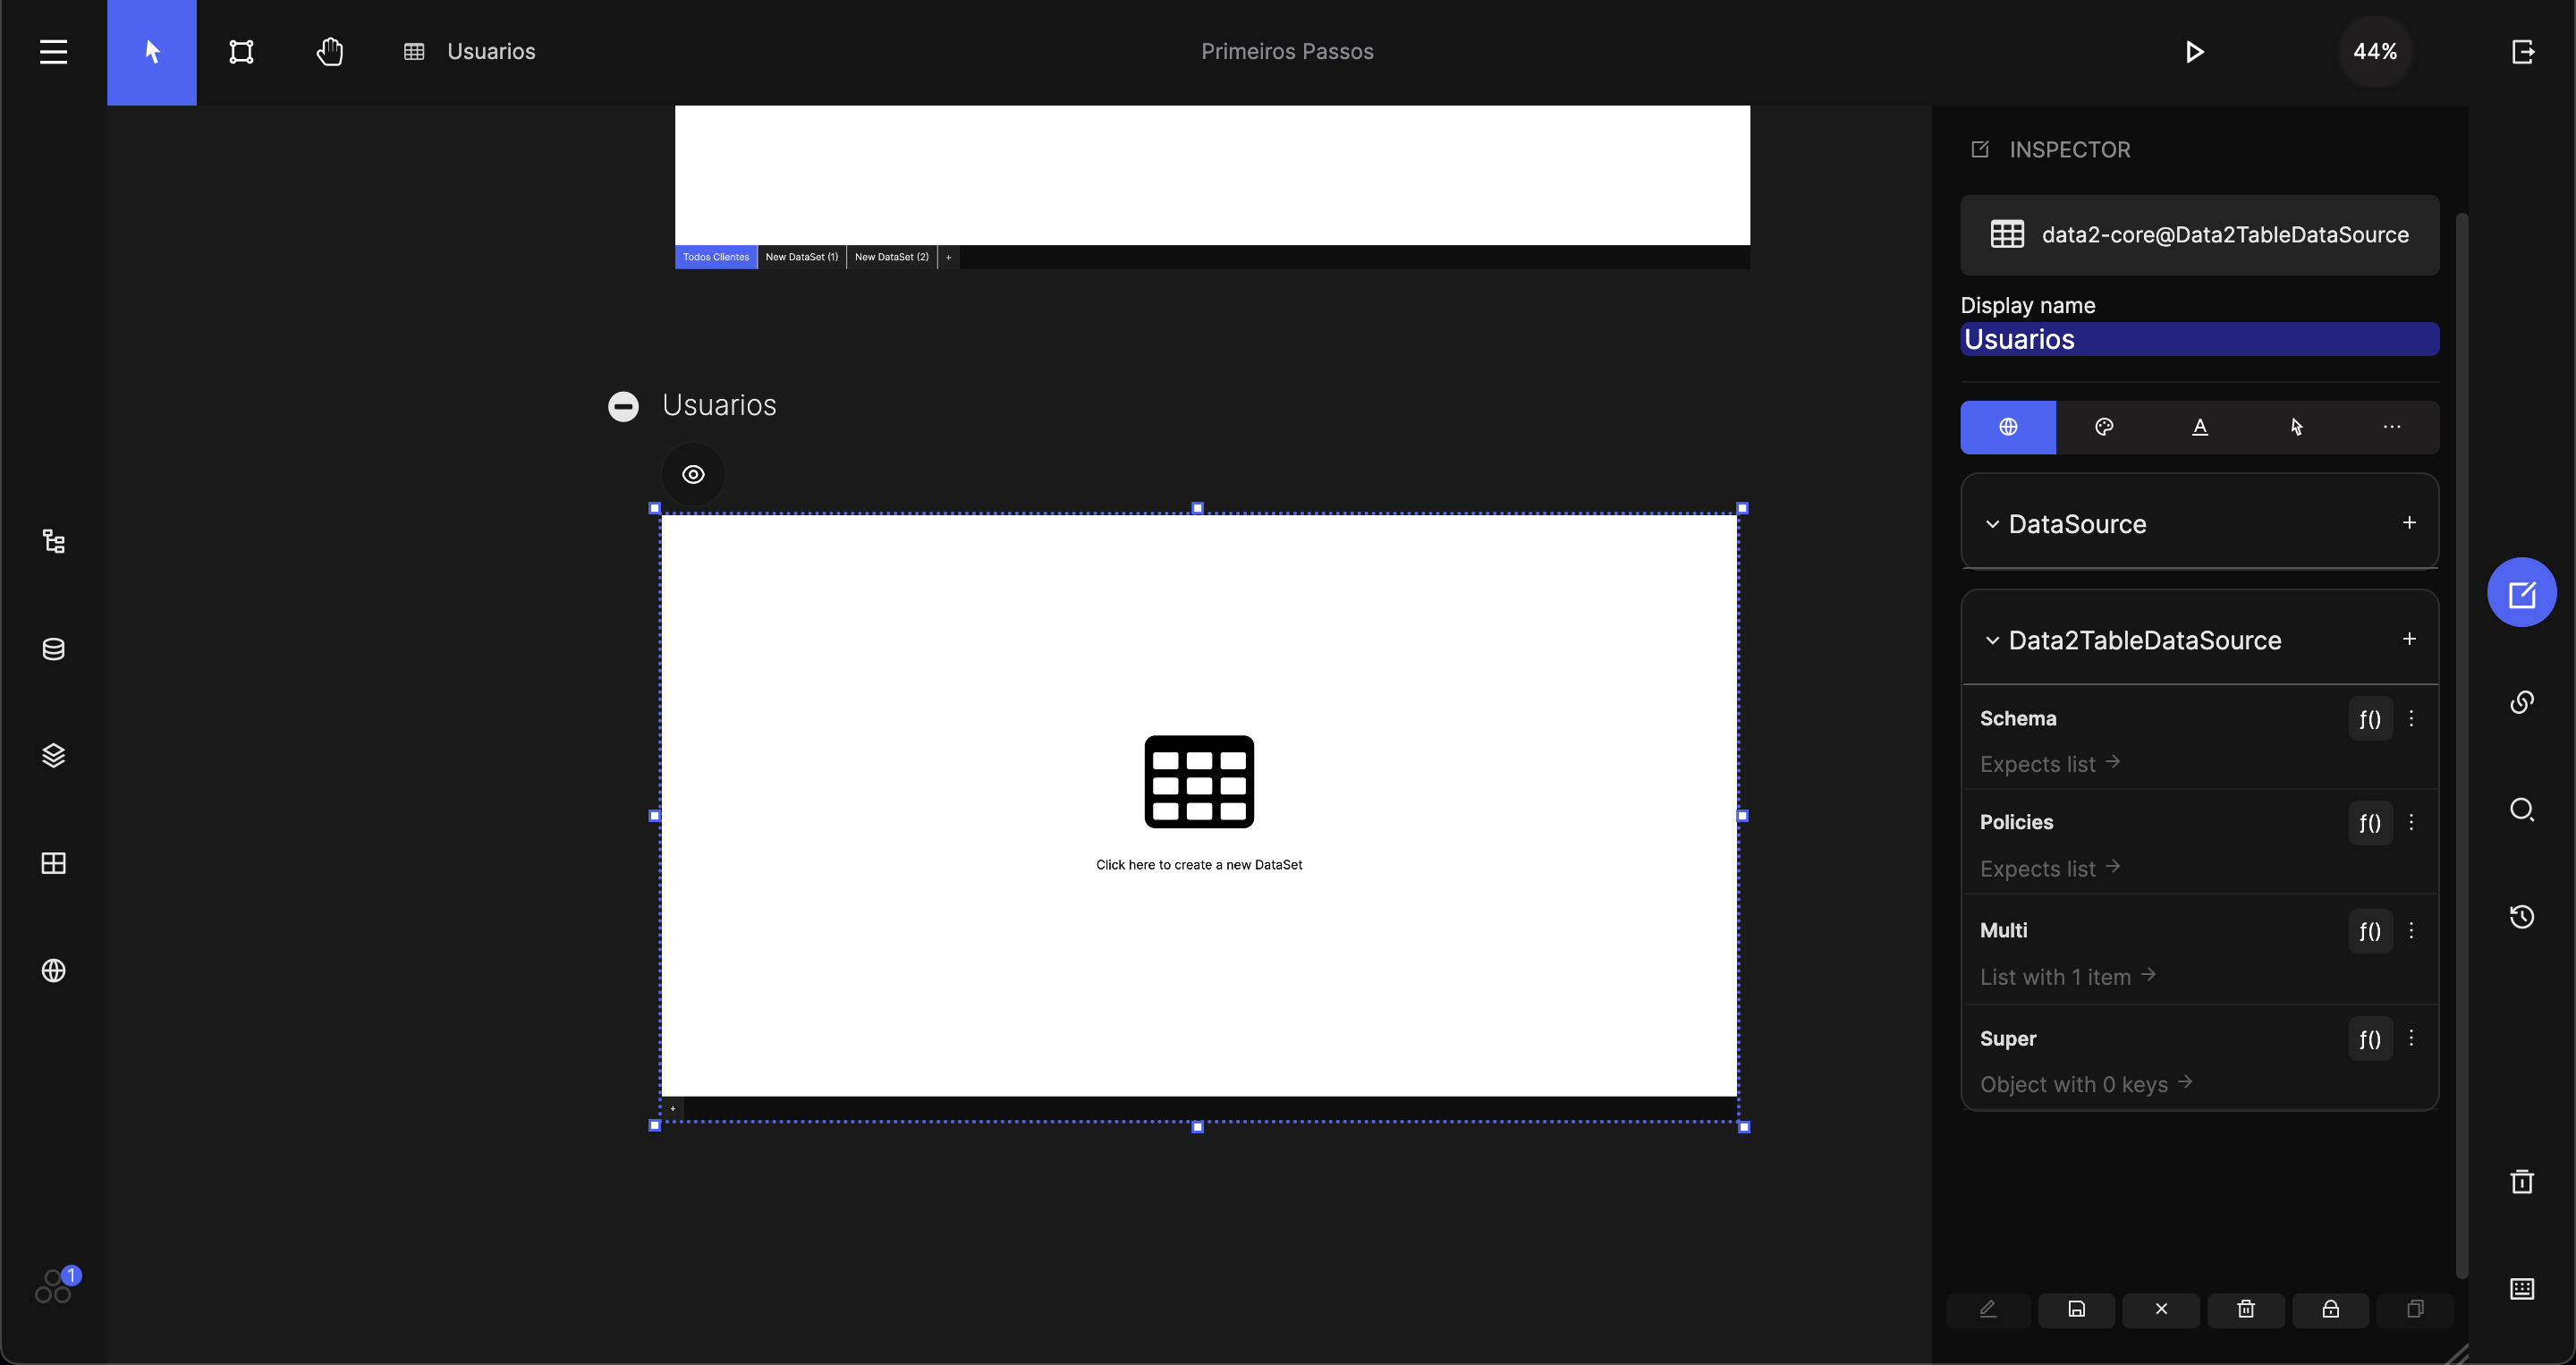Click the hand/pan tool icon
The width and height of the screenshot is (2576, 1365).
(x=329, y=51)
